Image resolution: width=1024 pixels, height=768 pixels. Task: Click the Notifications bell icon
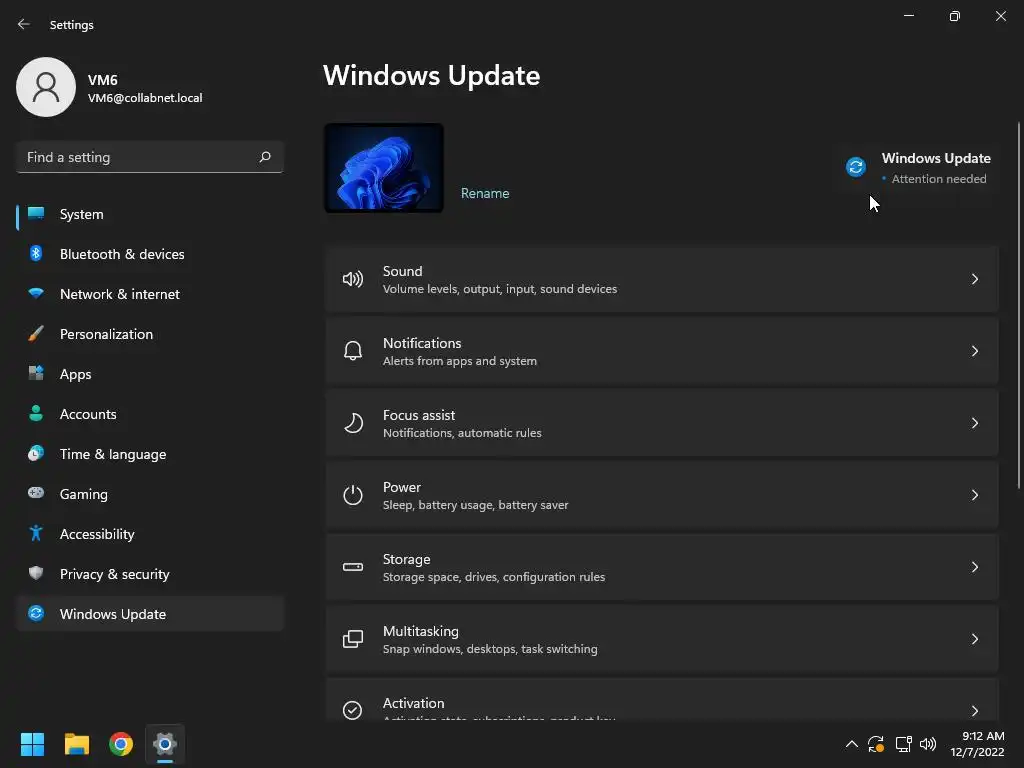[353, 351]
